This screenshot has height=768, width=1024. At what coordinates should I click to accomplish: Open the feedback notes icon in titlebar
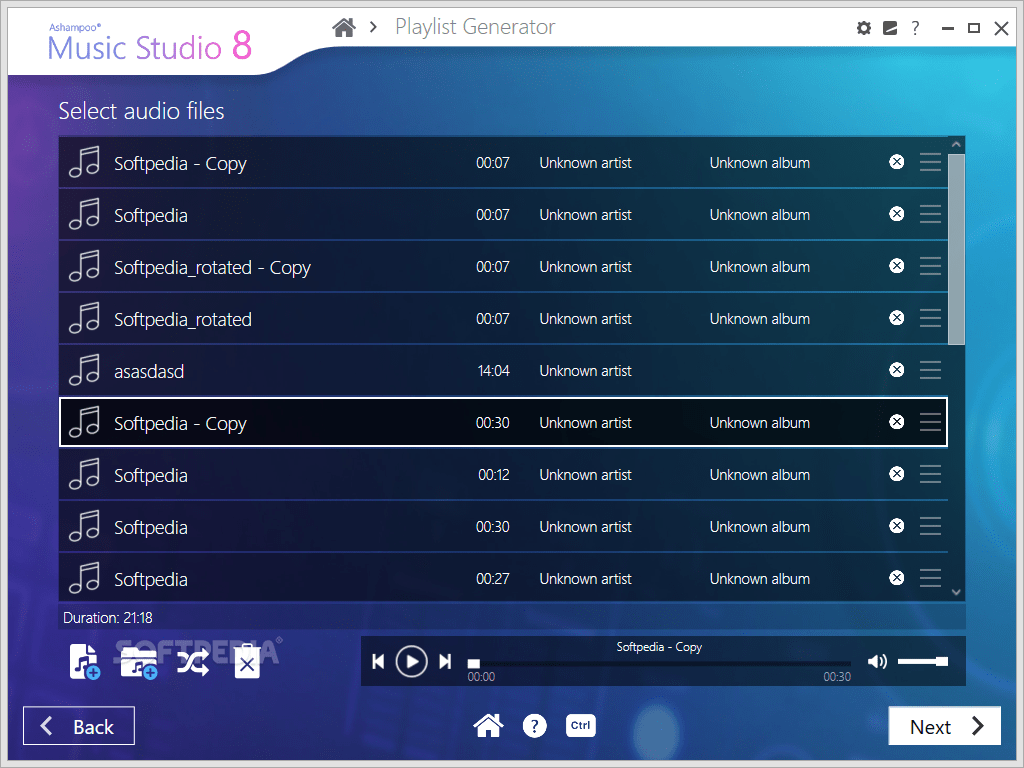(889, 28)
